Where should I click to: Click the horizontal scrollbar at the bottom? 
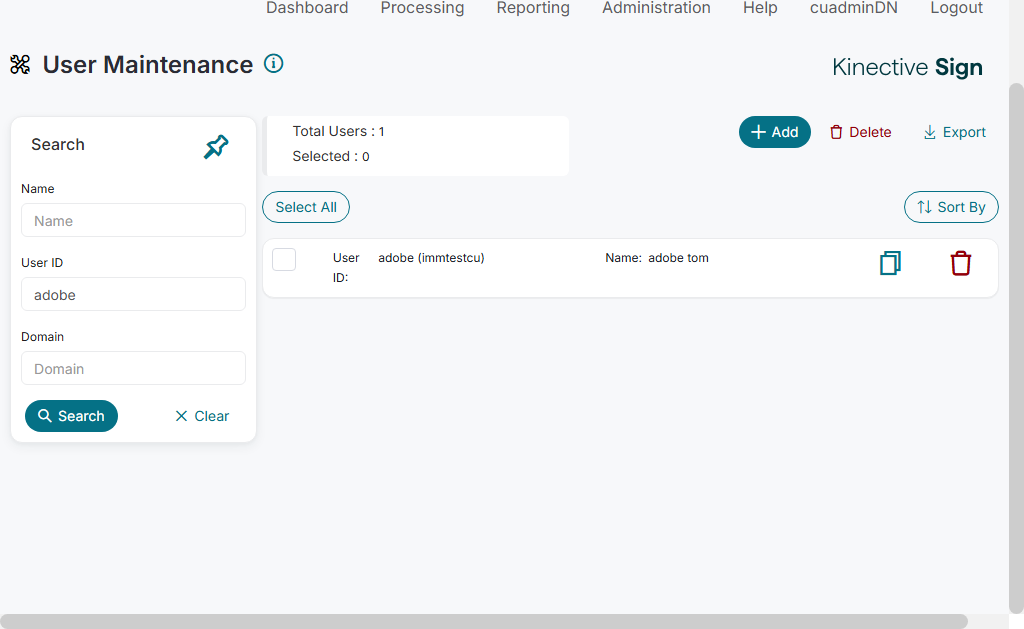click(x=484, y=621)
